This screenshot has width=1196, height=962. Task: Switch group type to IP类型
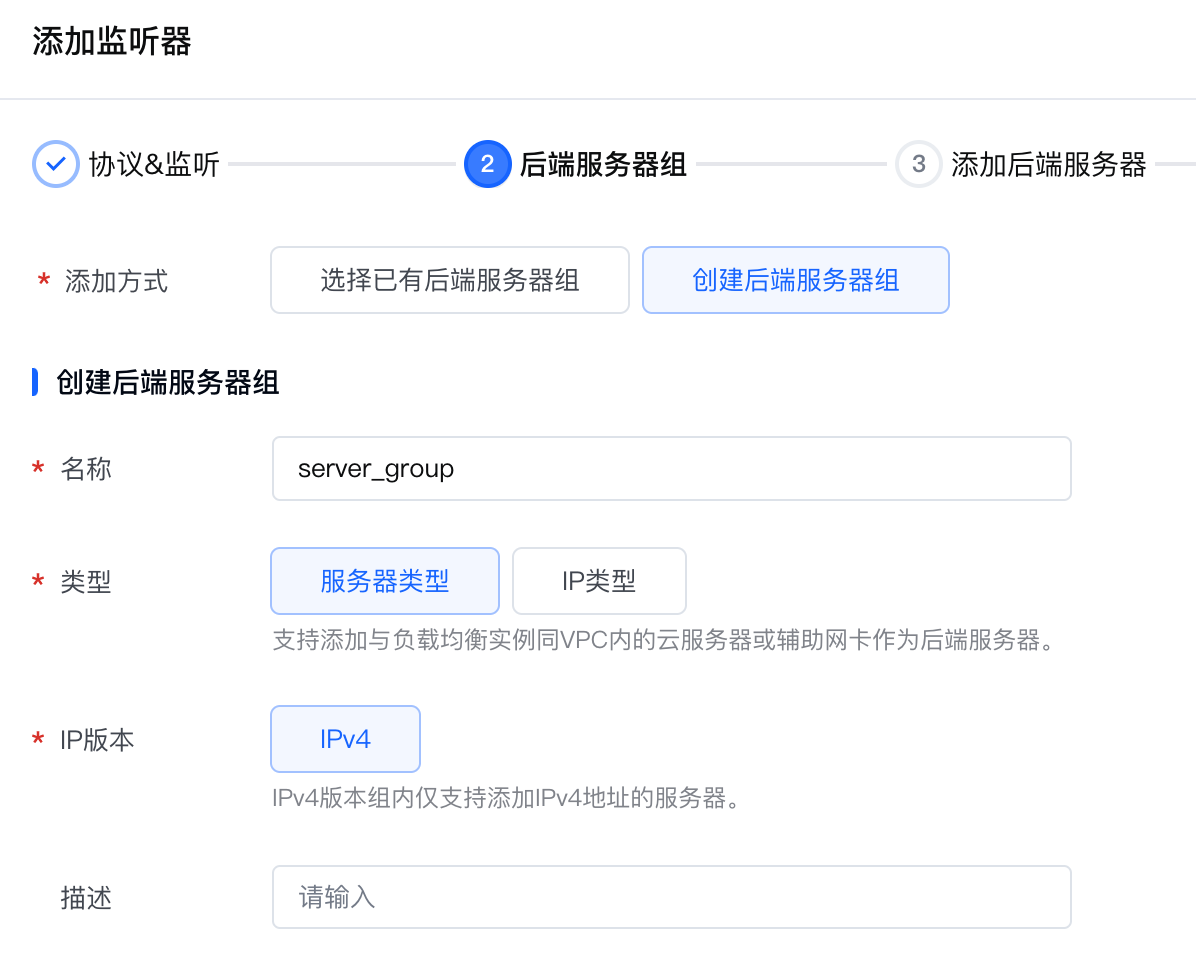599,581
